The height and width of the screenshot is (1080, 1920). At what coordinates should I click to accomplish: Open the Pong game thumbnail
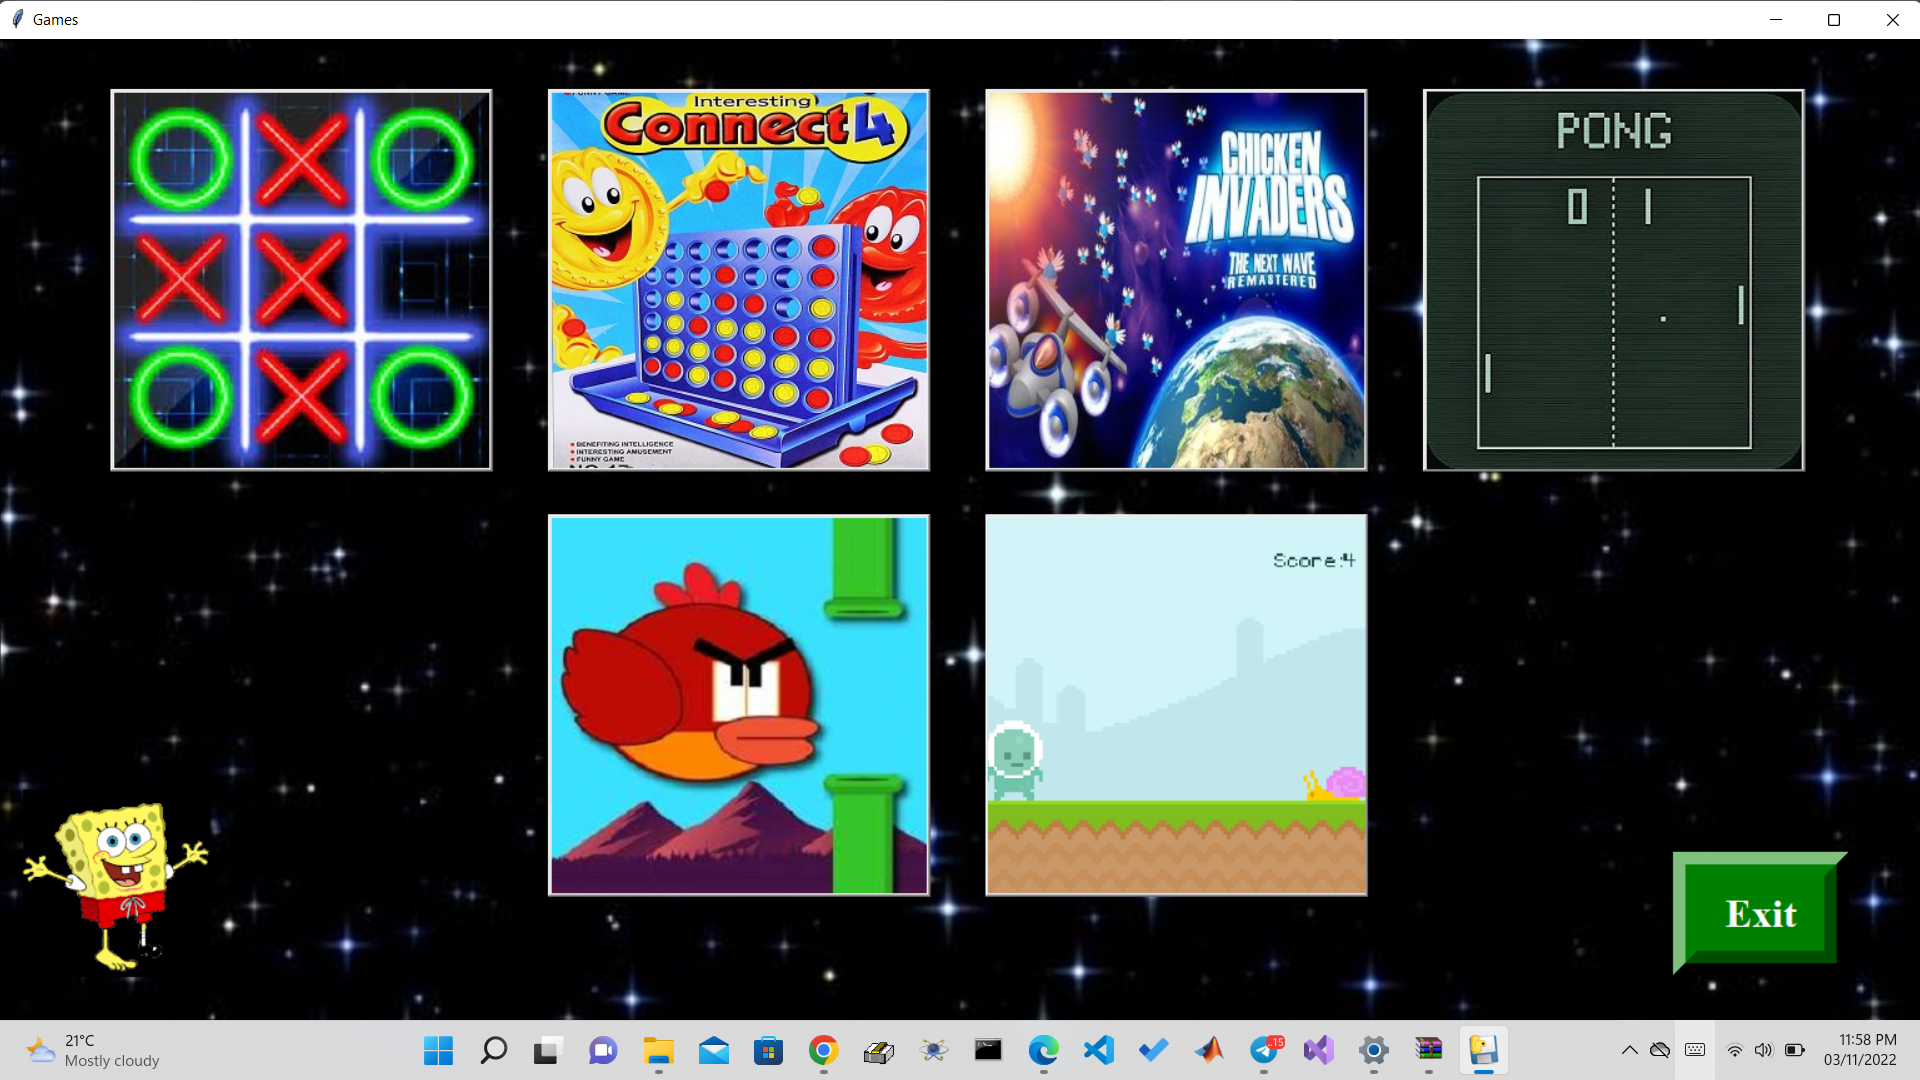[1614, 280]
